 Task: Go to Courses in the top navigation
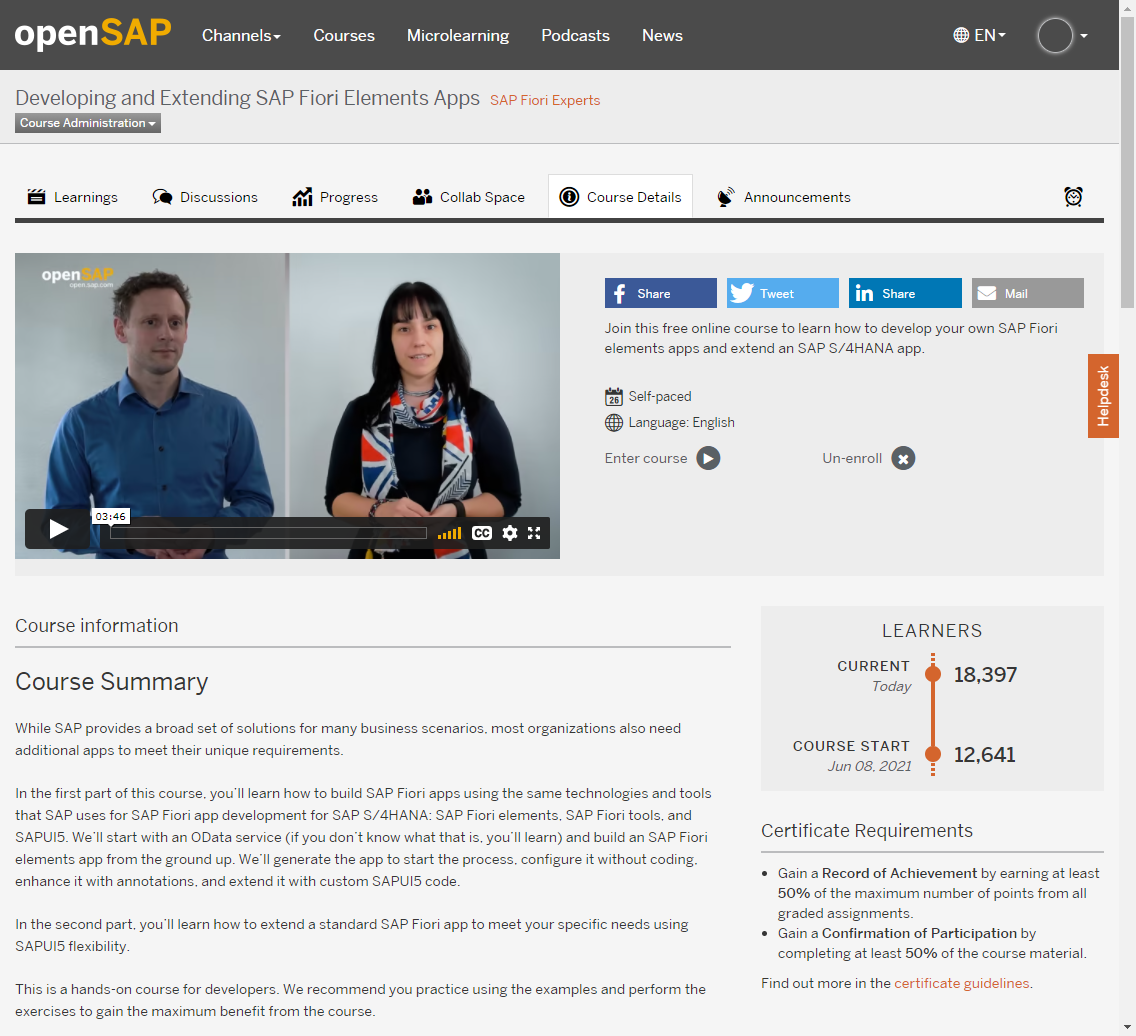[344, 35]
